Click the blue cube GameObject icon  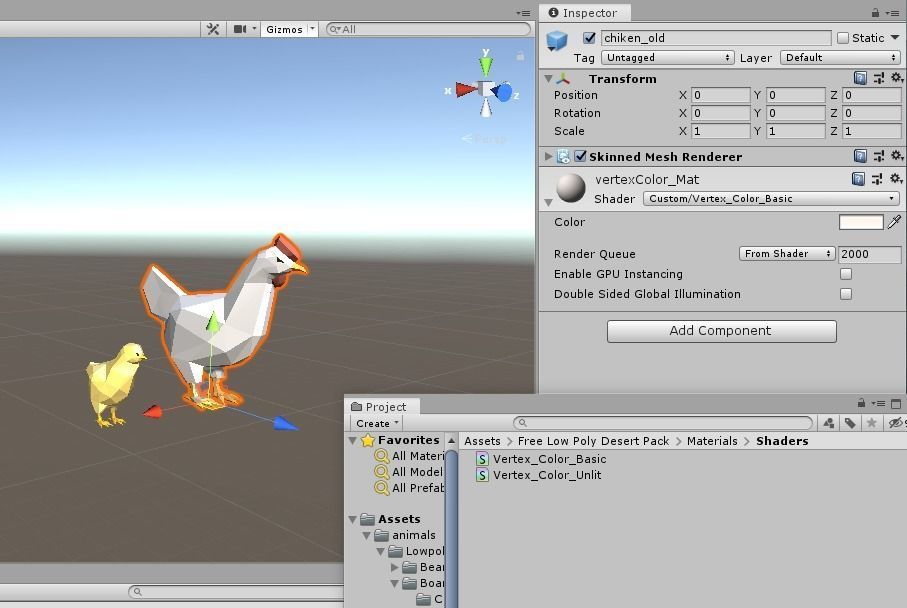click(x=557, y=40)
